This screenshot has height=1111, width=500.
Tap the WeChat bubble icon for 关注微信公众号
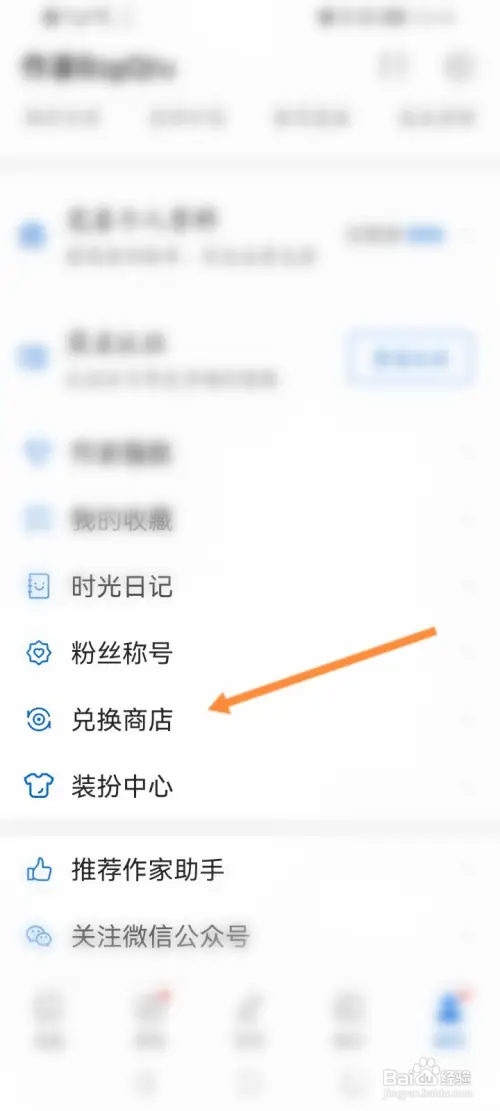(x=39, y=936)
